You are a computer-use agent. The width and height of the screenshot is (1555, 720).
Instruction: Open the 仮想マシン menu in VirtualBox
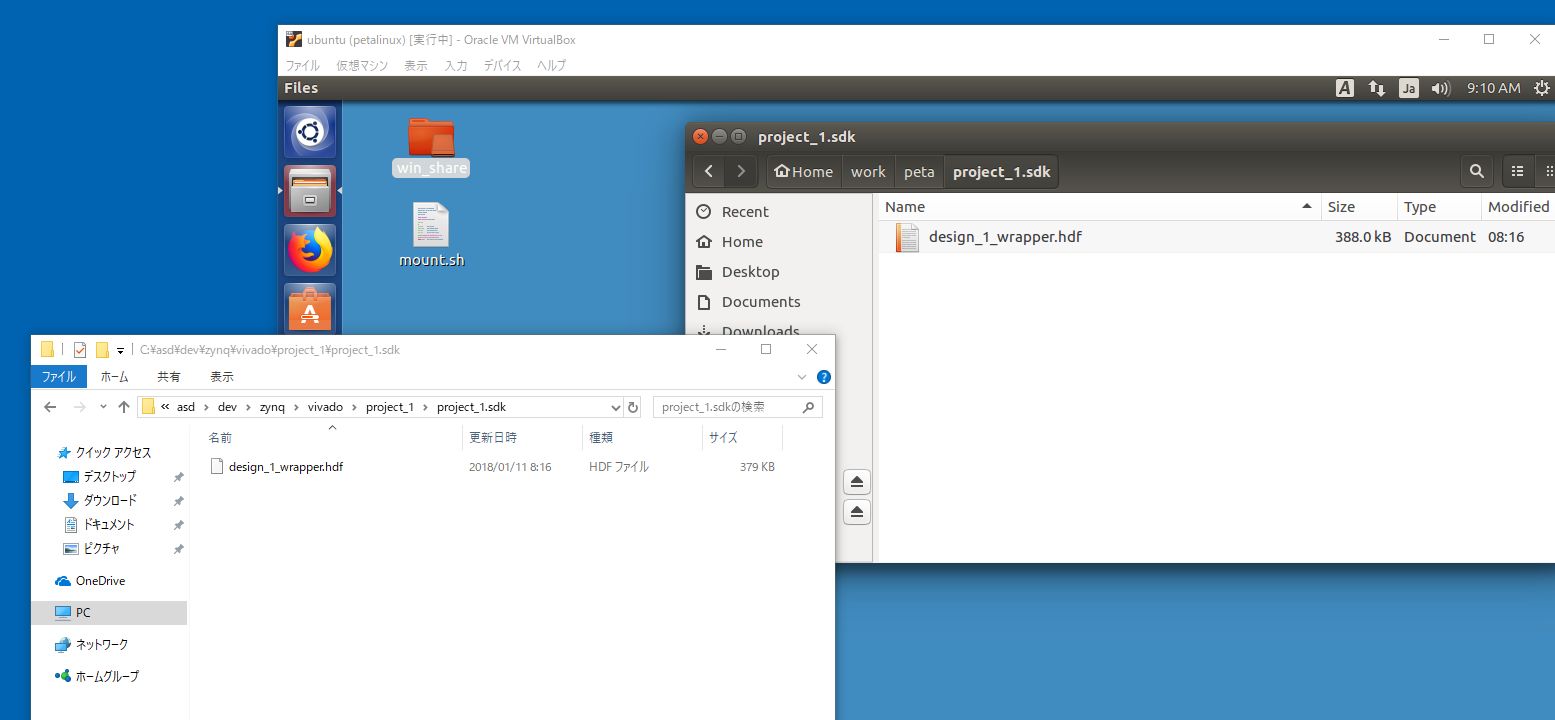coord(361,65)
